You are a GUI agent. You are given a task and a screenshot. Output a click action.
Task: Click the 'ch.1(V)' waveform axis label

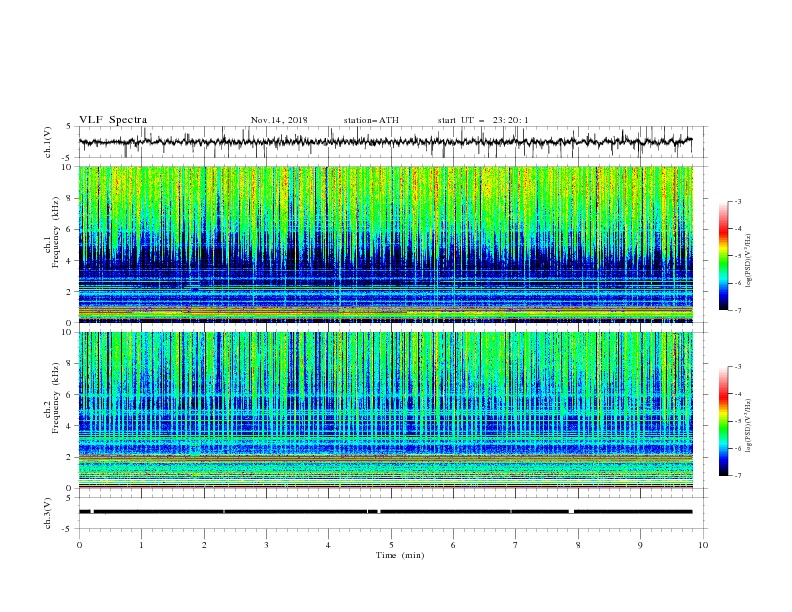tap(48, 142)
